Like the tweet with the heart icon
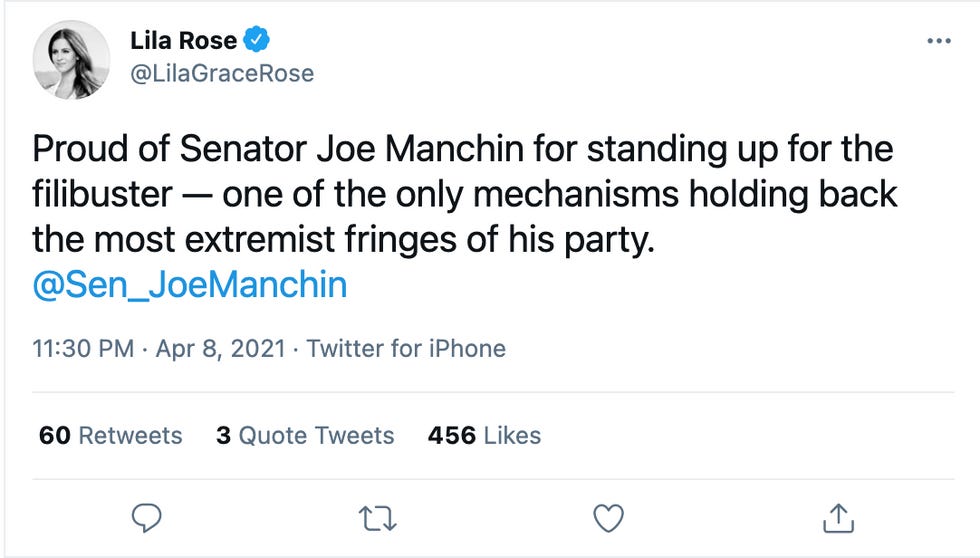This screenshot has width=980, height=558. 608,517
